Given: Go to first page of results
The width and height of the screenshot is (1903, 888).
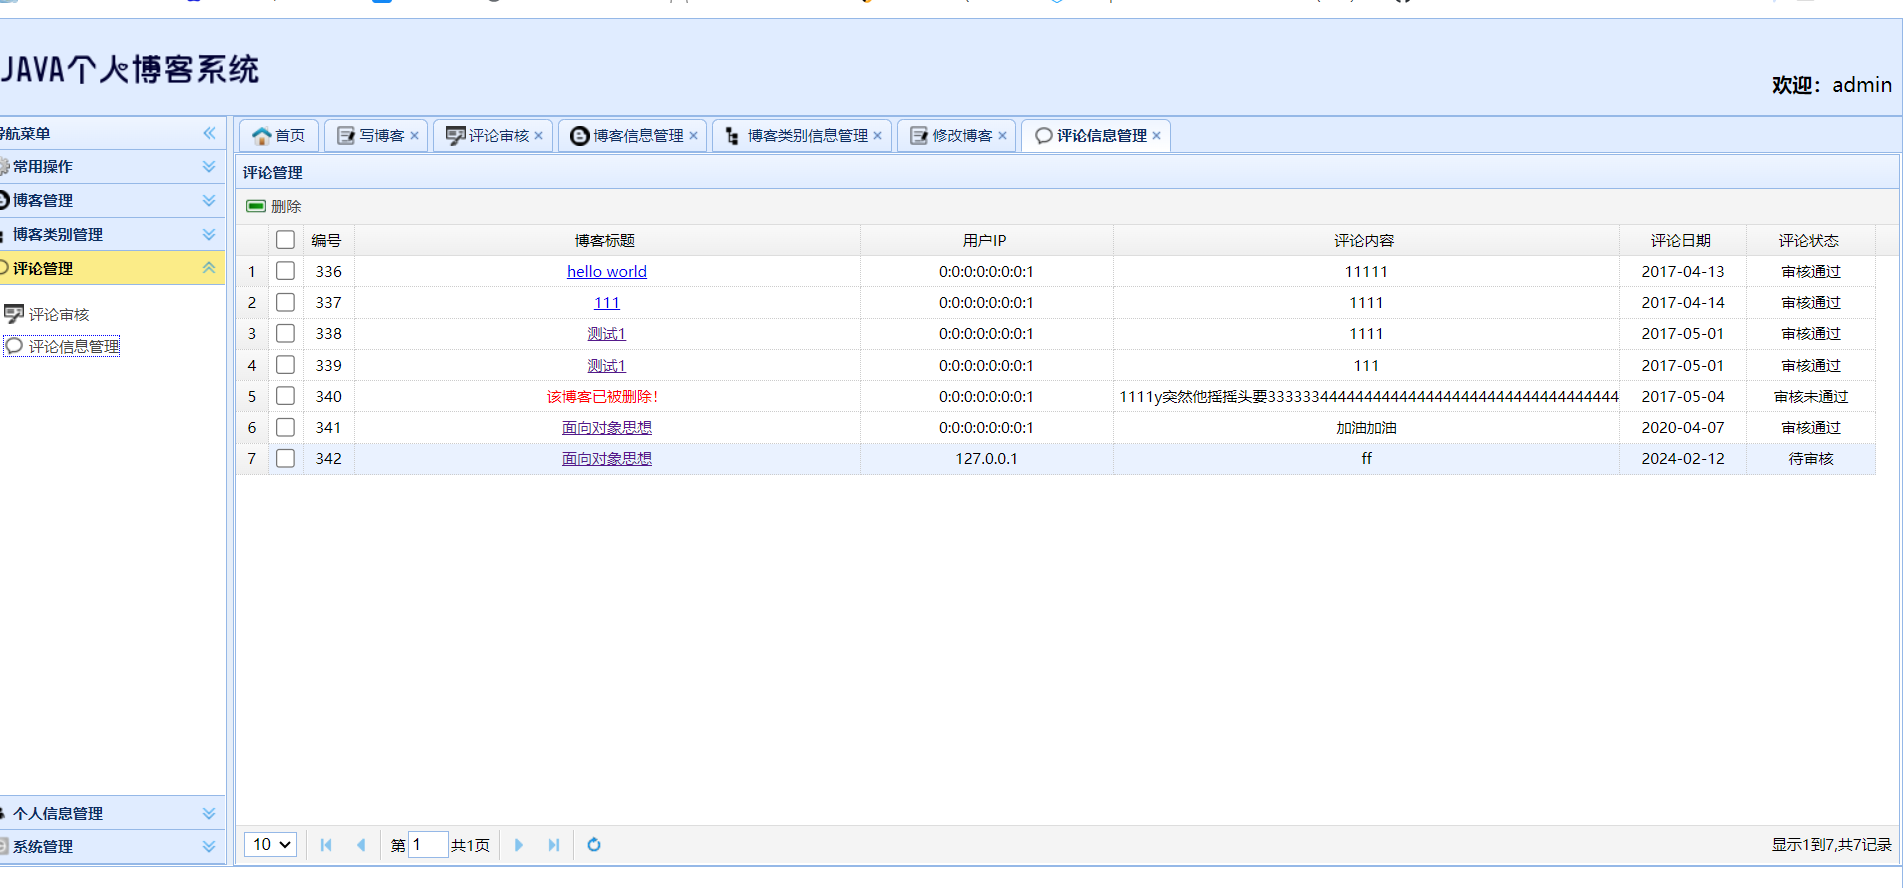Looking at the screenshot, I should pyautogui.click(x=326, y=845).
